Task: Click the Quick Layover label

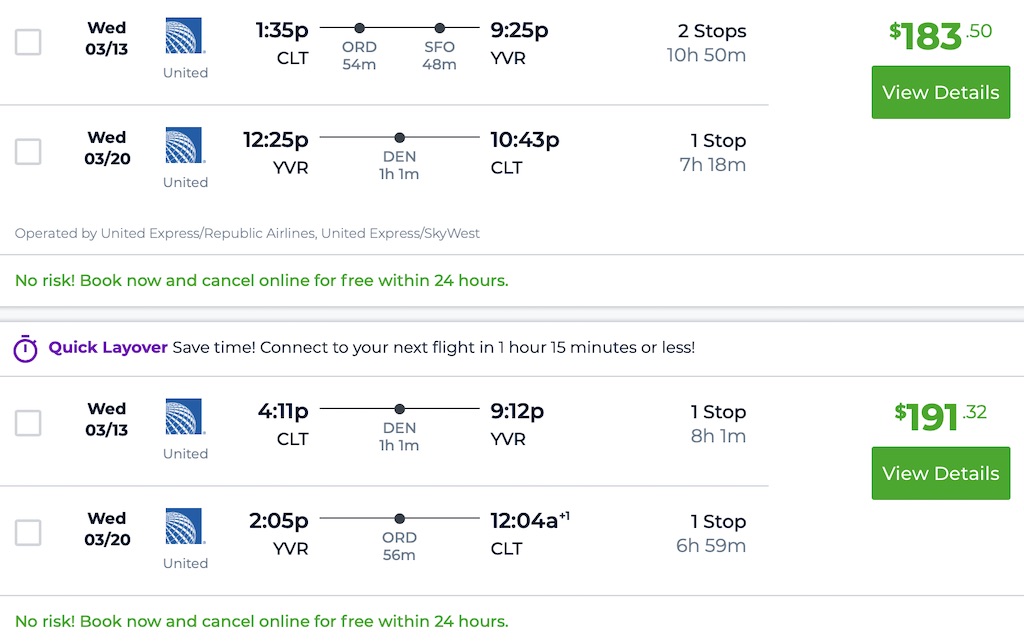Action: coord(108,348)
